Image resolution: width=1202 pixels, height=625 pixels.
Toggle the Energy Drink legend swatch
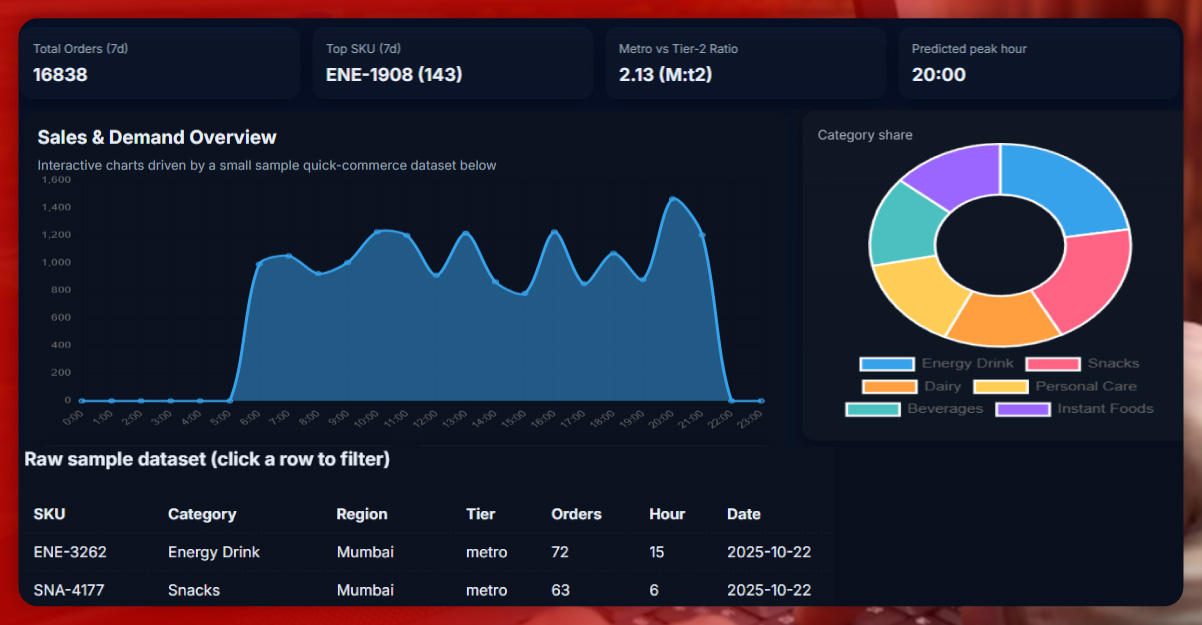point(887,364)
